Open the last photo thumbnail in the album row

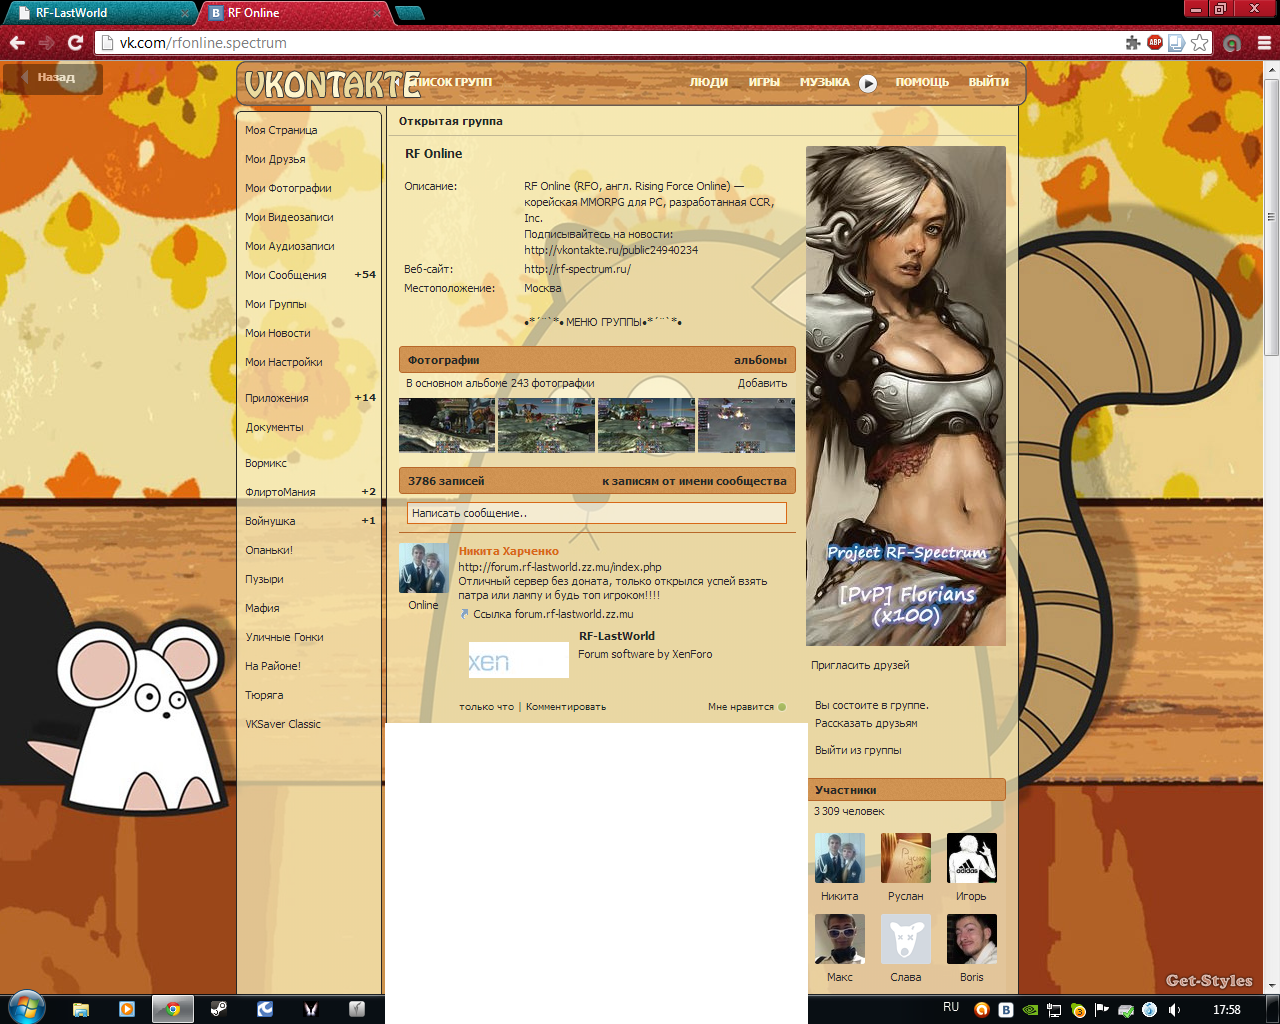click(746, 425)
